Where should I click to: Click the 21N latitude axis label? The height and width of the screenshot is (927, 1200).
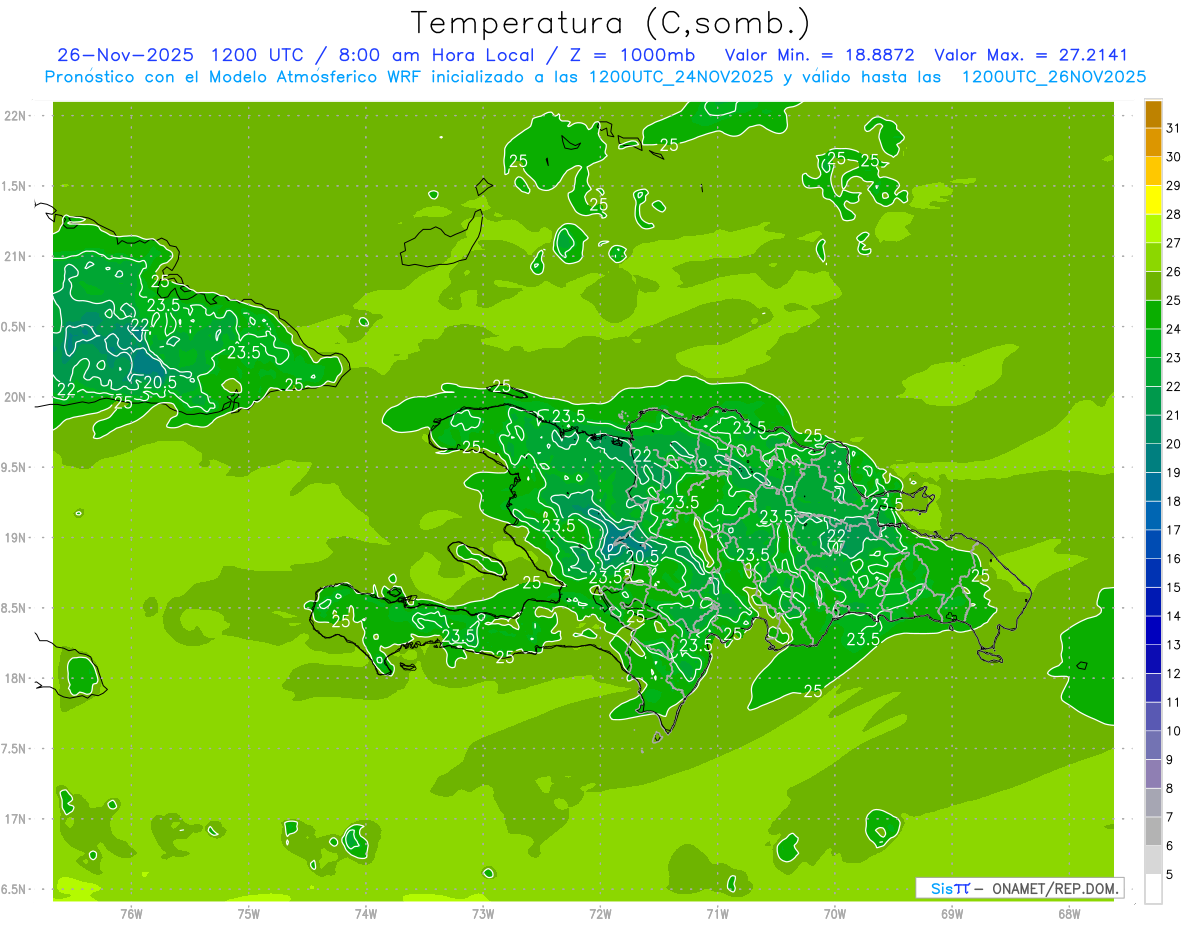click(x=16, y=256)
